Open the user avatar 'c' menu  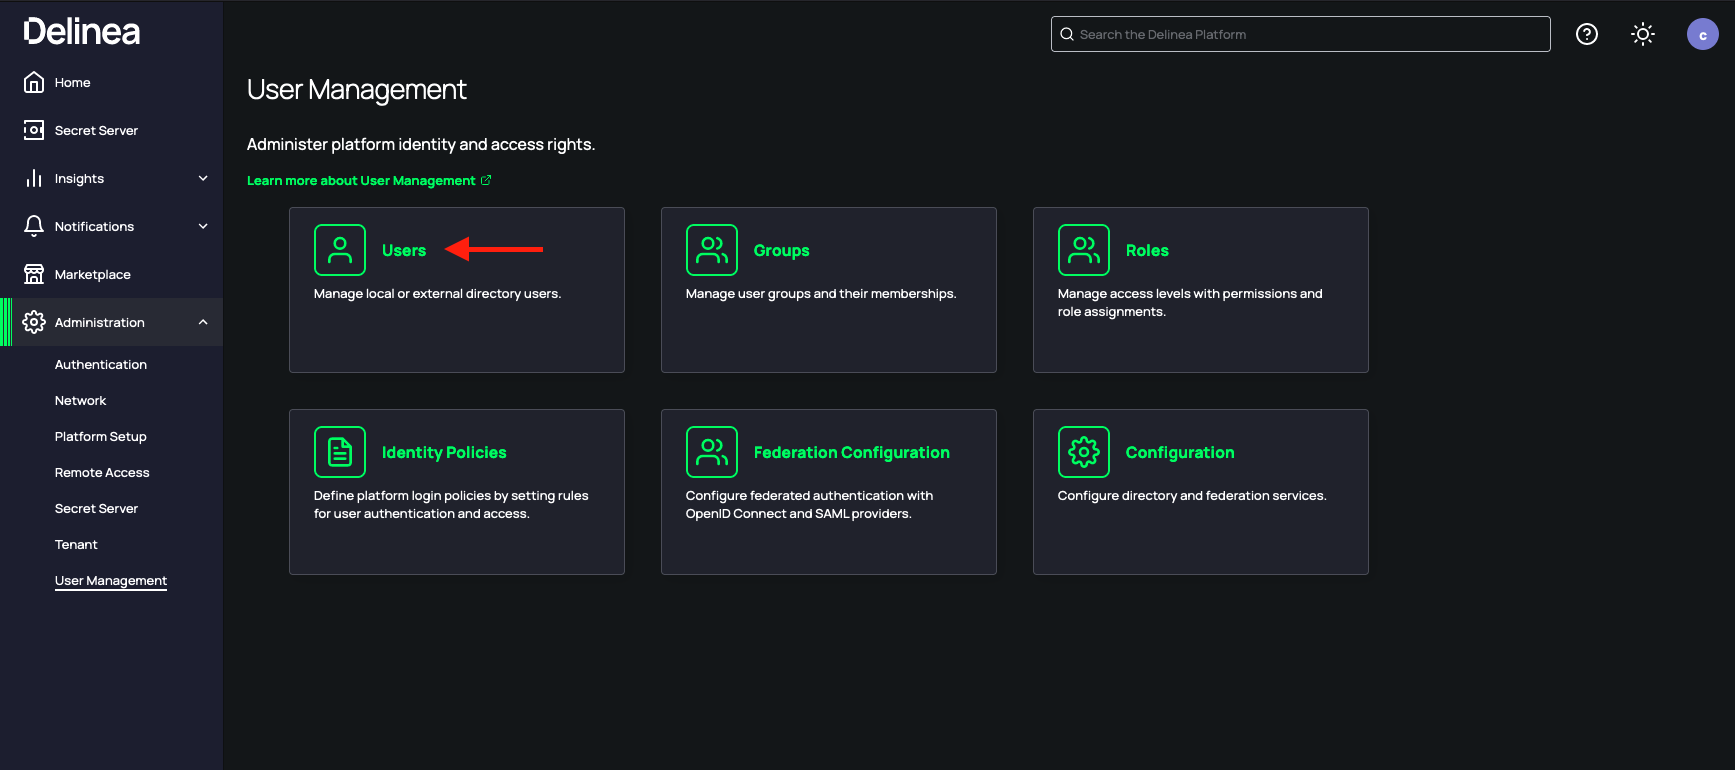tap(1703, 34)
